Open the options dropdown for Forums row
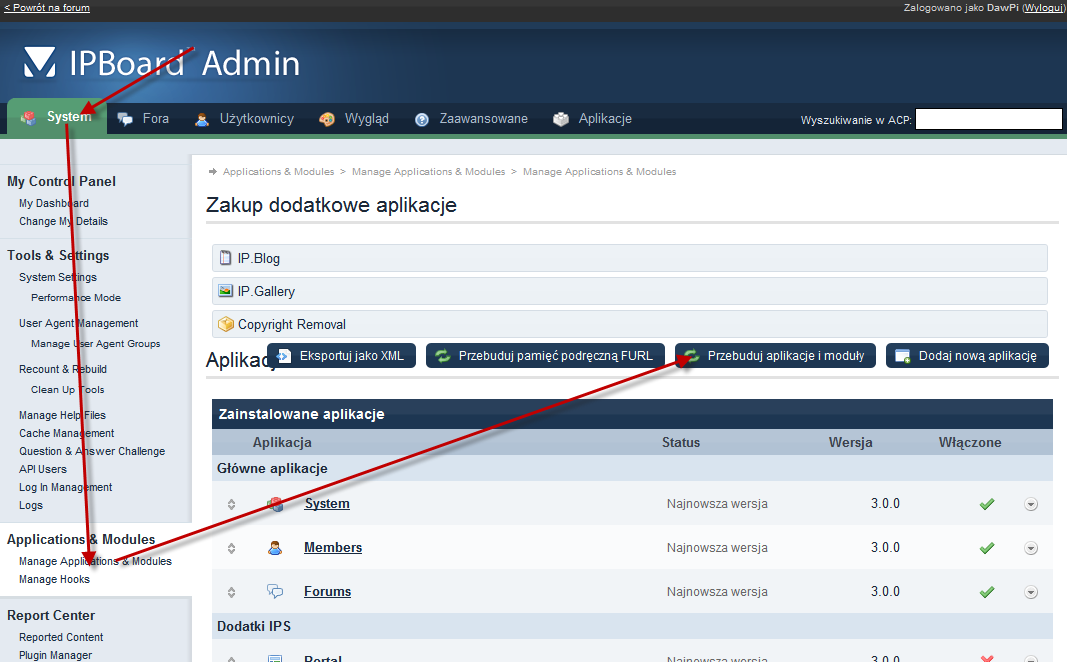 click(1031, 592)
